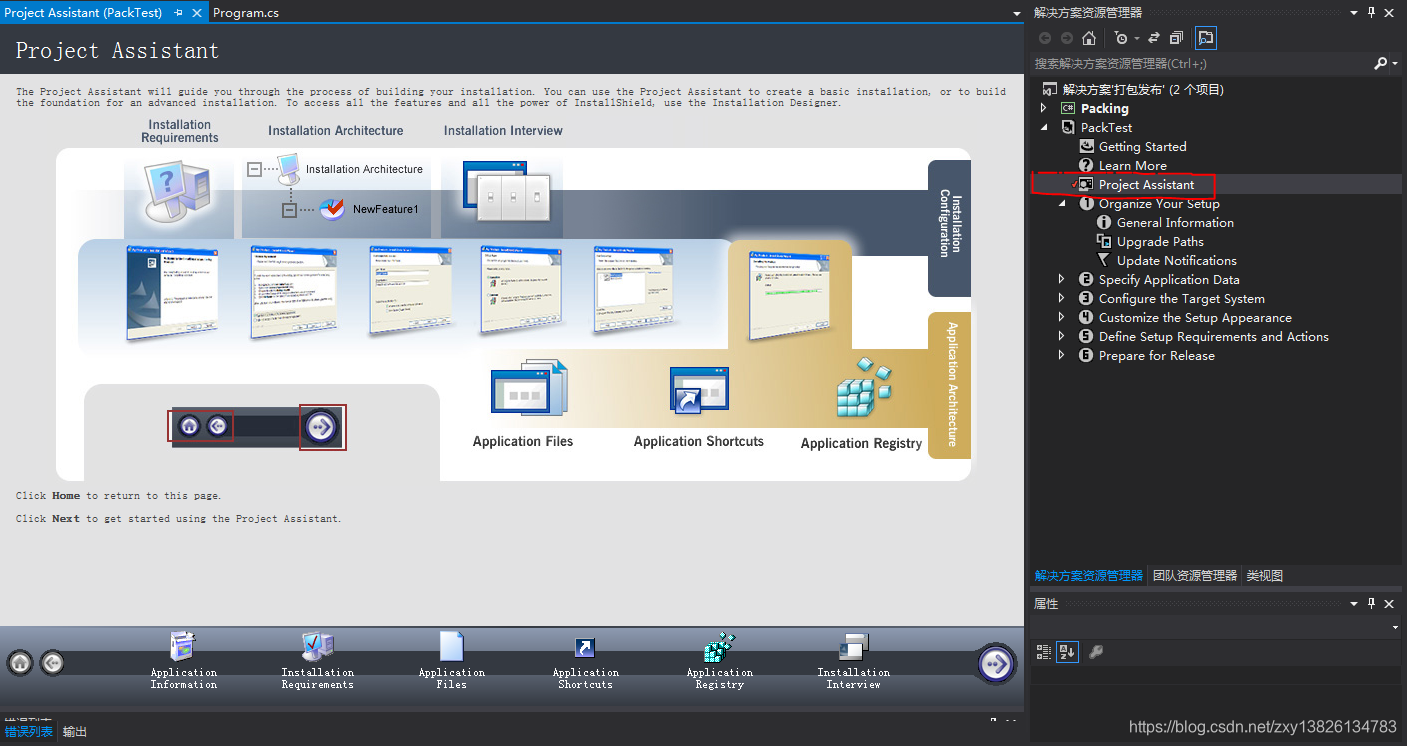
Task: Click the Back arrow in bottom navigation bar
Action: click(x=52, y=662)
